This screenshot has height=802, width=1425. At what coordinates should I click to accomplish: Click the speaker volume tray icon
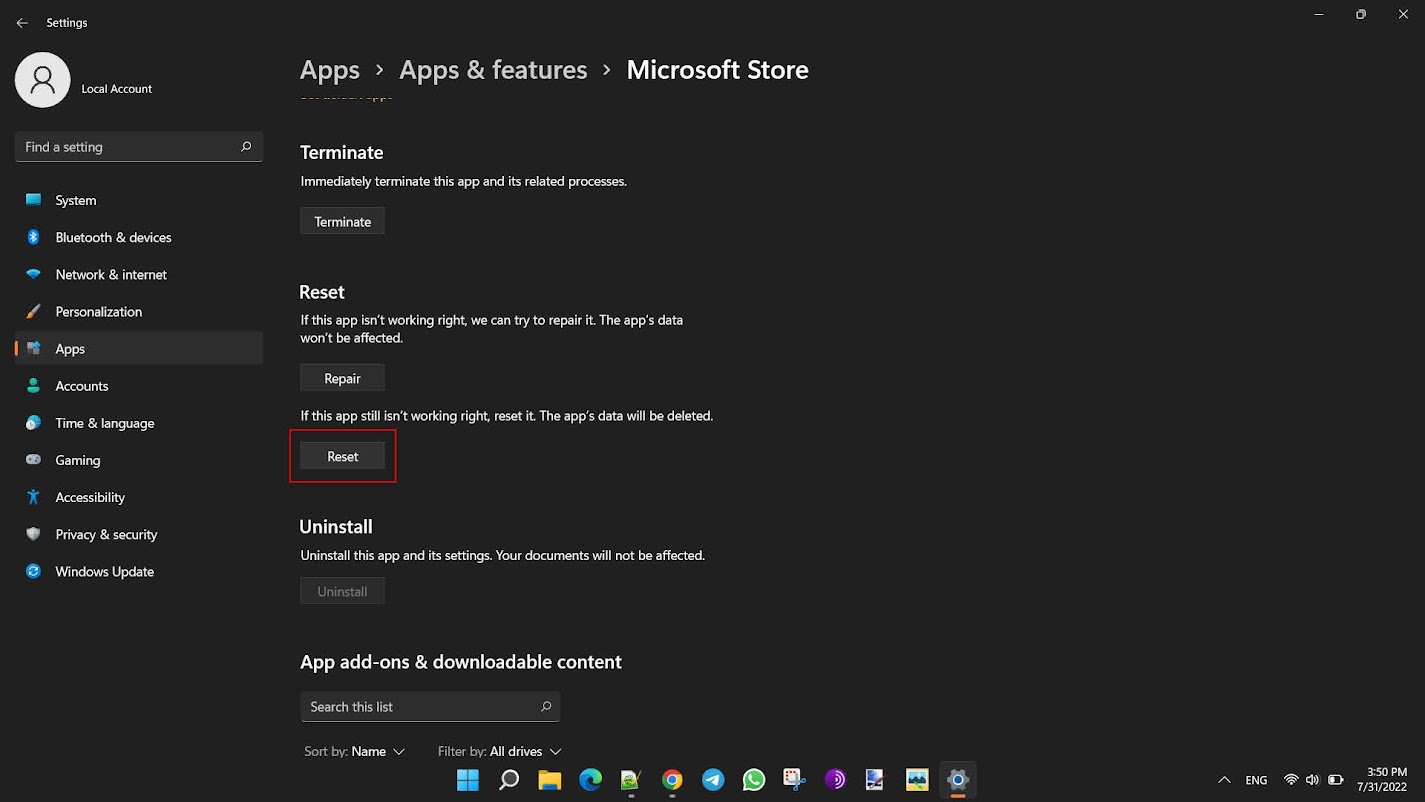pyautogui.click(x=1312, y=780)
